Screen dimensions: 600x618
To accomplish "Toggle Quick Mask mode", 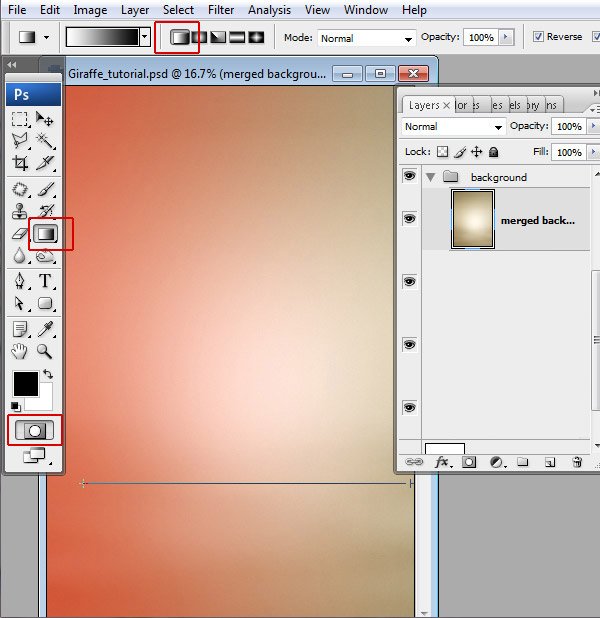I will point(33,430).
